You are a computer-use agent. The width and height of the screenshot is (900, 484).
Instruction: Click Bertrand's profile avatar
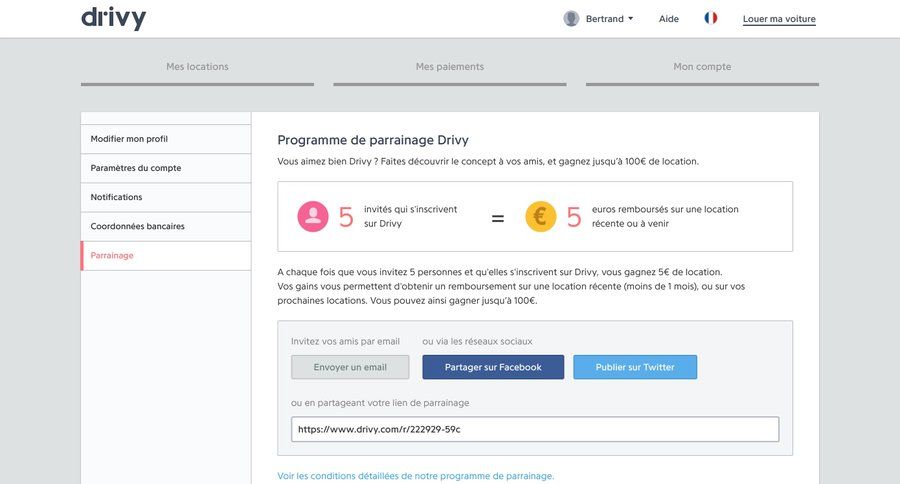pos(571,18)
